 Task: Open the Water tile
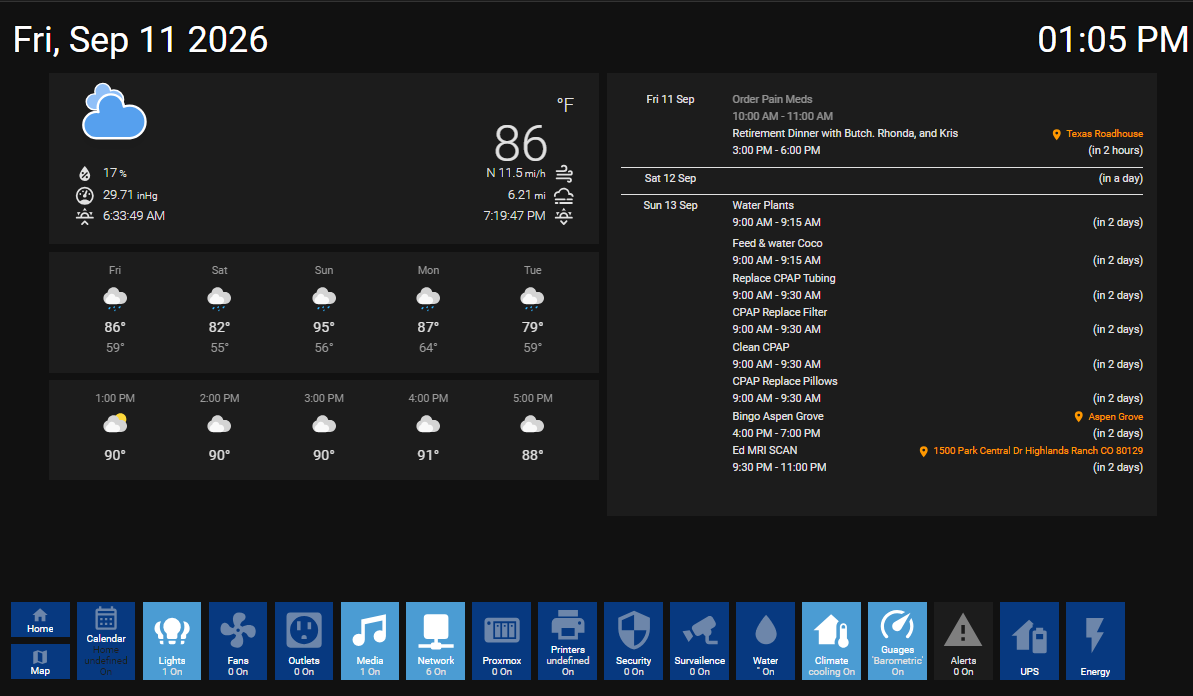(765, 640)
